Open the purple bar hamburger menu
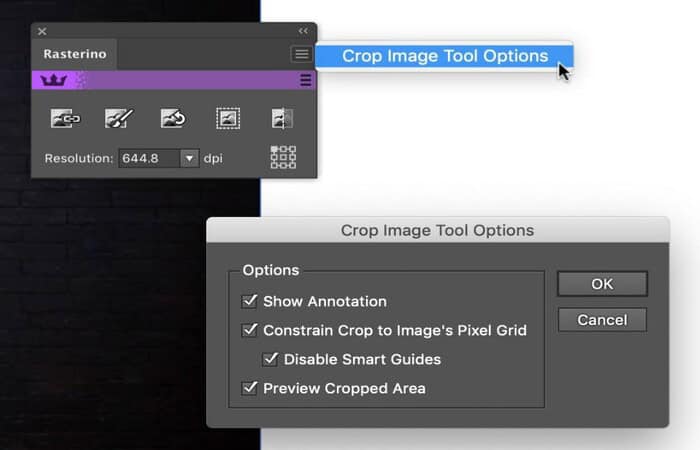This screenshot has height=450, width=700. [x=306, y=80]
